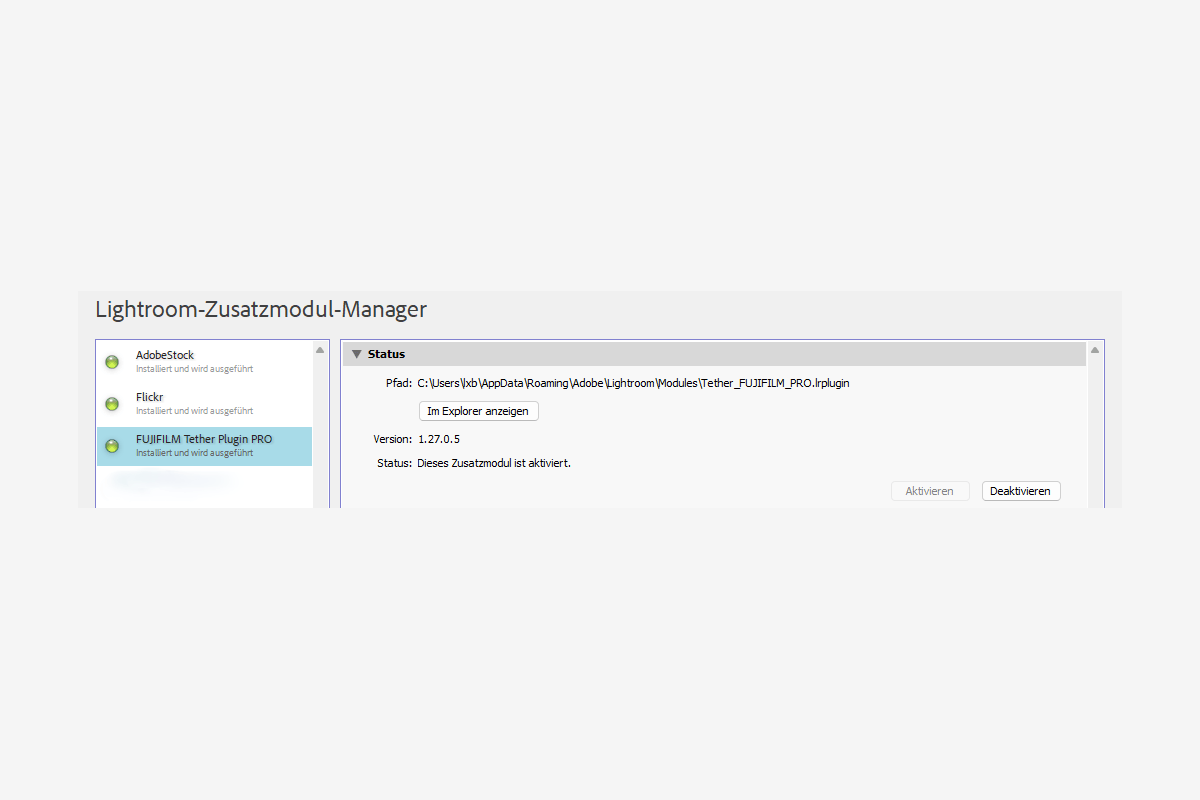The image size is (1200, 800).
Task: Click the text Dieses Zusatzmodul ist aktiviert
Action: 494,463
